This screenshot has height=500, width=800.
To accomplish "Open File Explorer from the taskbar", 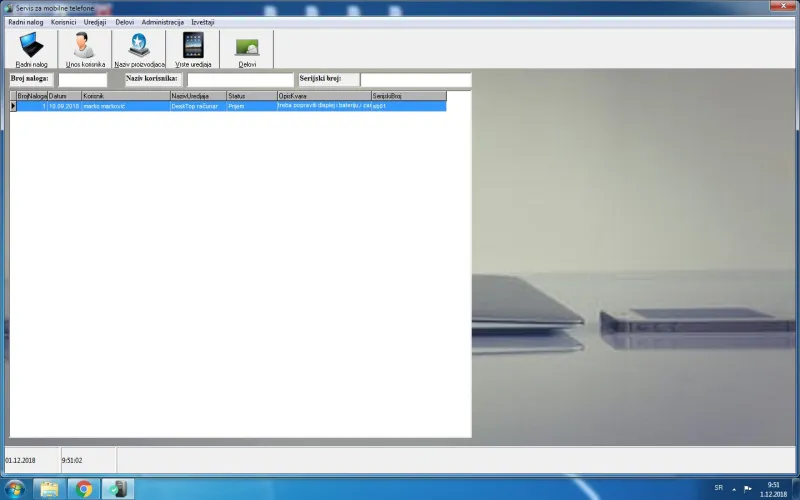I will (49, 489).
